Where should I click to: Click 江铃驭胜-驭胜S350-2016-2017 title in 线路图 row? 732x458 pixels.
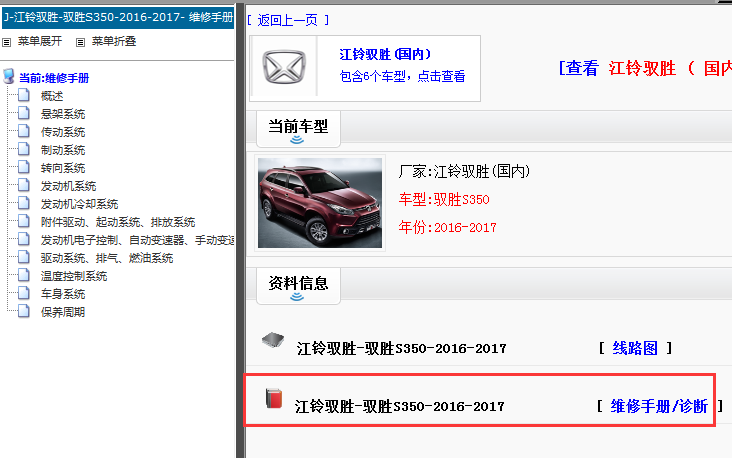[401, 348]
